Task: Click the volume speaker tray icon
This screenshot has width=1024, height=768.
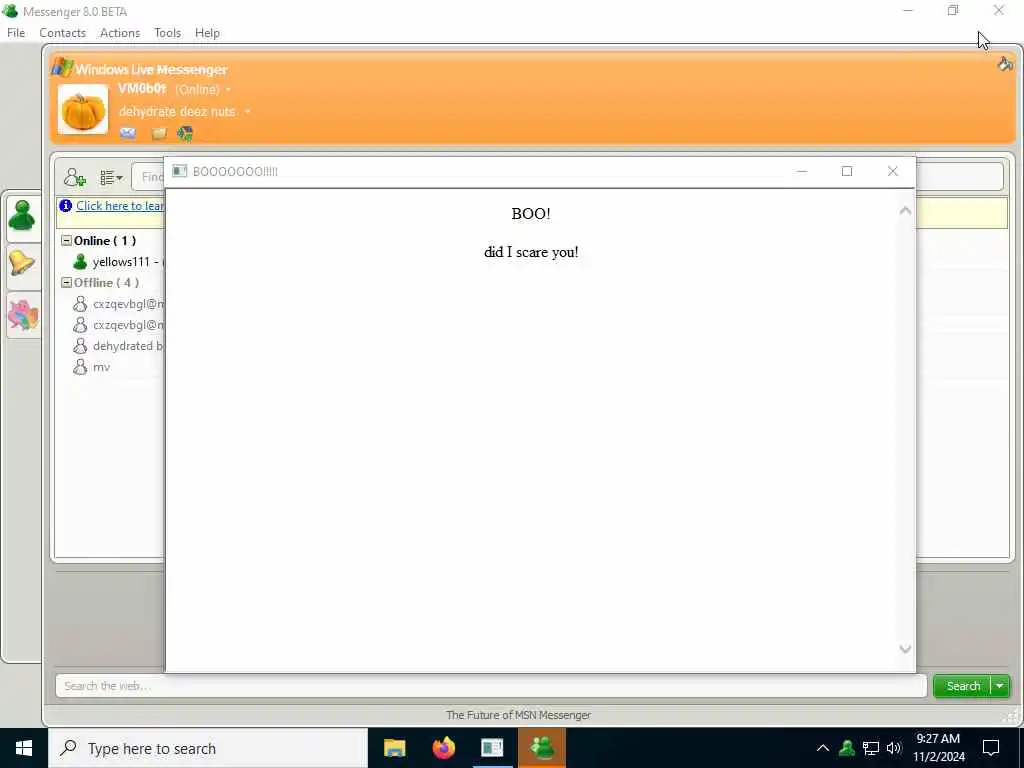Action: pyautogui.click(x=893, y=748)
